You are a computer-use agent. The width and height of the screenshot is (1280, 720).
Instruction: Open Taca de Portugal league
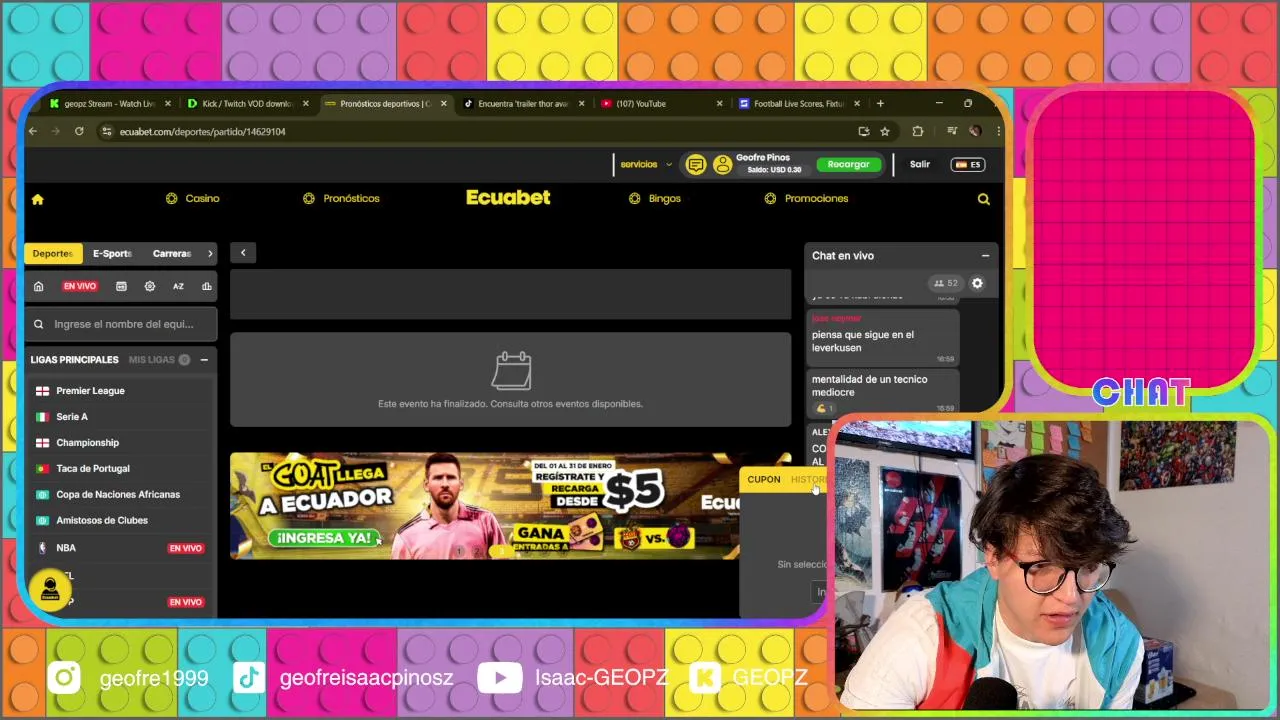pos(120,469)
